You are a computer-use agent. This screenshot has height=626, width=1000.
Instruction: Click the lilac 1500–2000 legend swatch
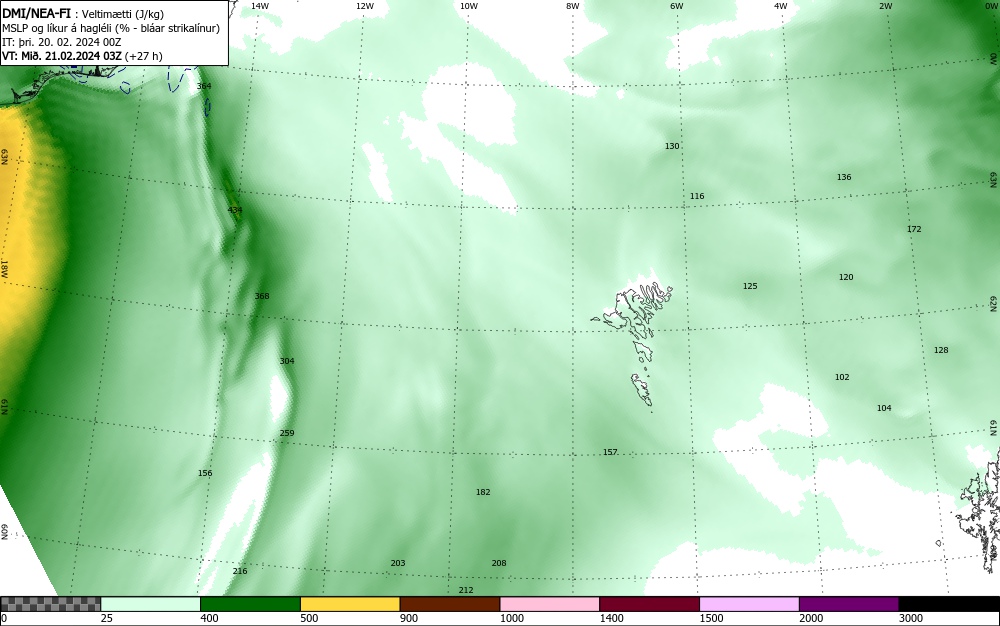749,604
